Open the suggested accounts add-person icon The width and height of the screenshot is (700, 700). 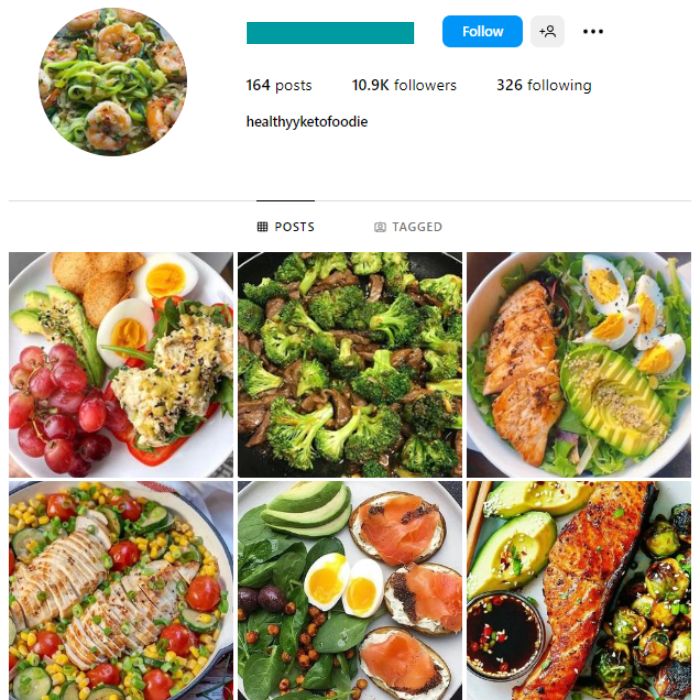click(547, 31)
